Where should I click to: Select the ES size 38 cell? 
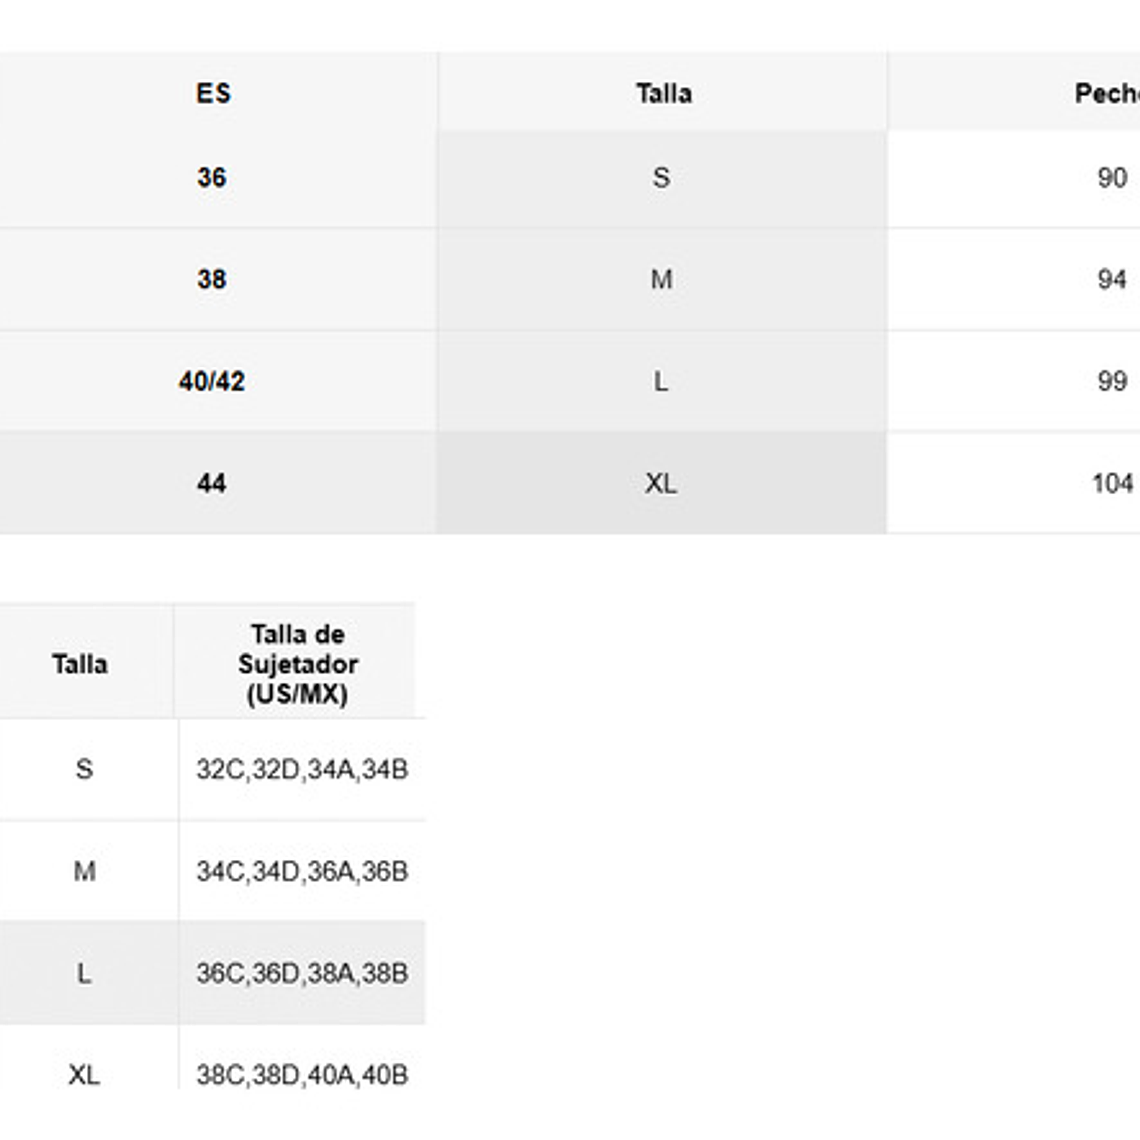pyautogui.click(x=212, y=279)
